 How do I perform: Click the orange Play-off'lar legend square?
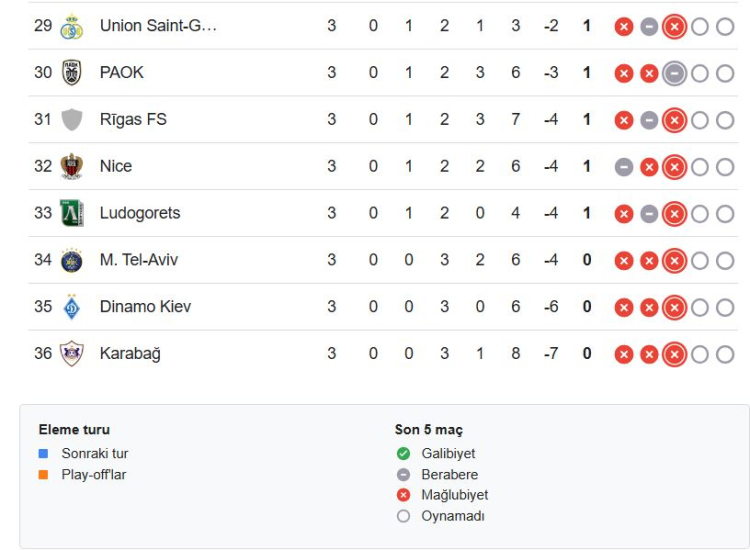point(43,474)
